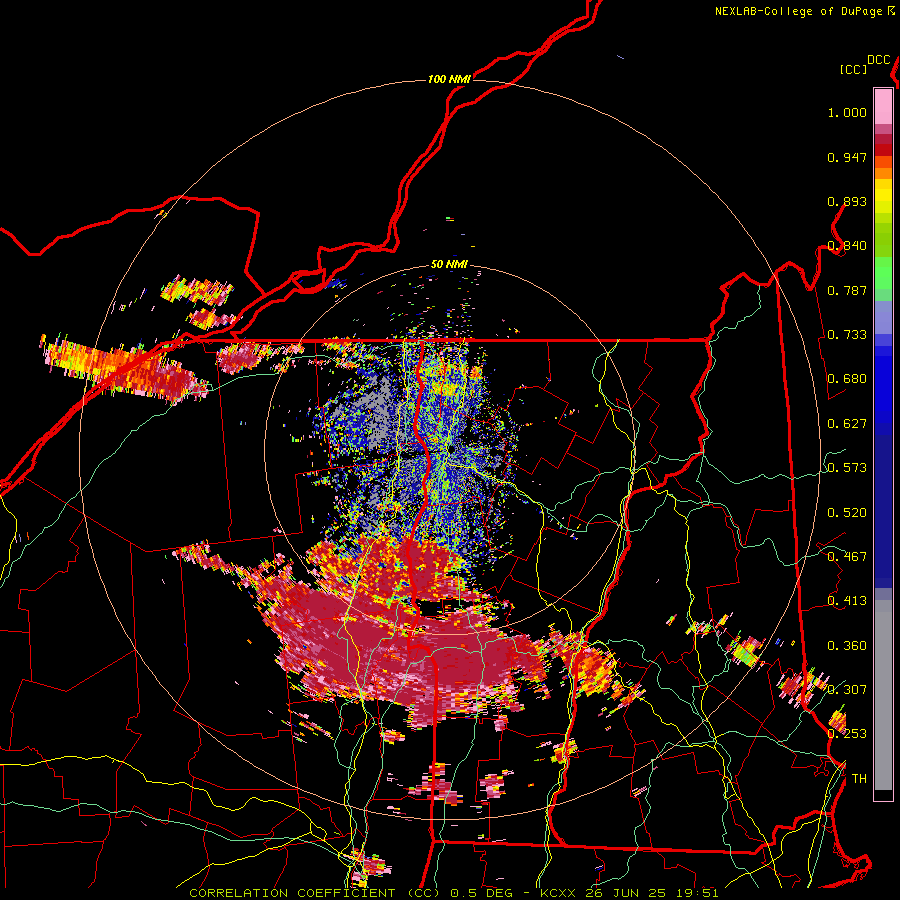Viewport: 900px width, 900px height.
Task: Click the 0.573 scale value
Action: tap(847, 468)
